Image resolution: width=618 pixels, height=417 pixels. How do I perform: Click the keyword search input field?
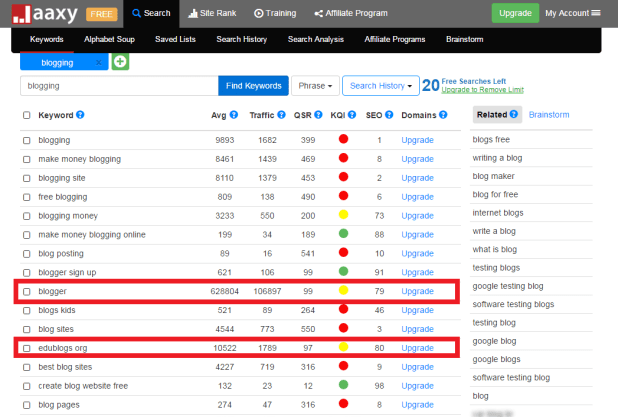coord(119,86)
